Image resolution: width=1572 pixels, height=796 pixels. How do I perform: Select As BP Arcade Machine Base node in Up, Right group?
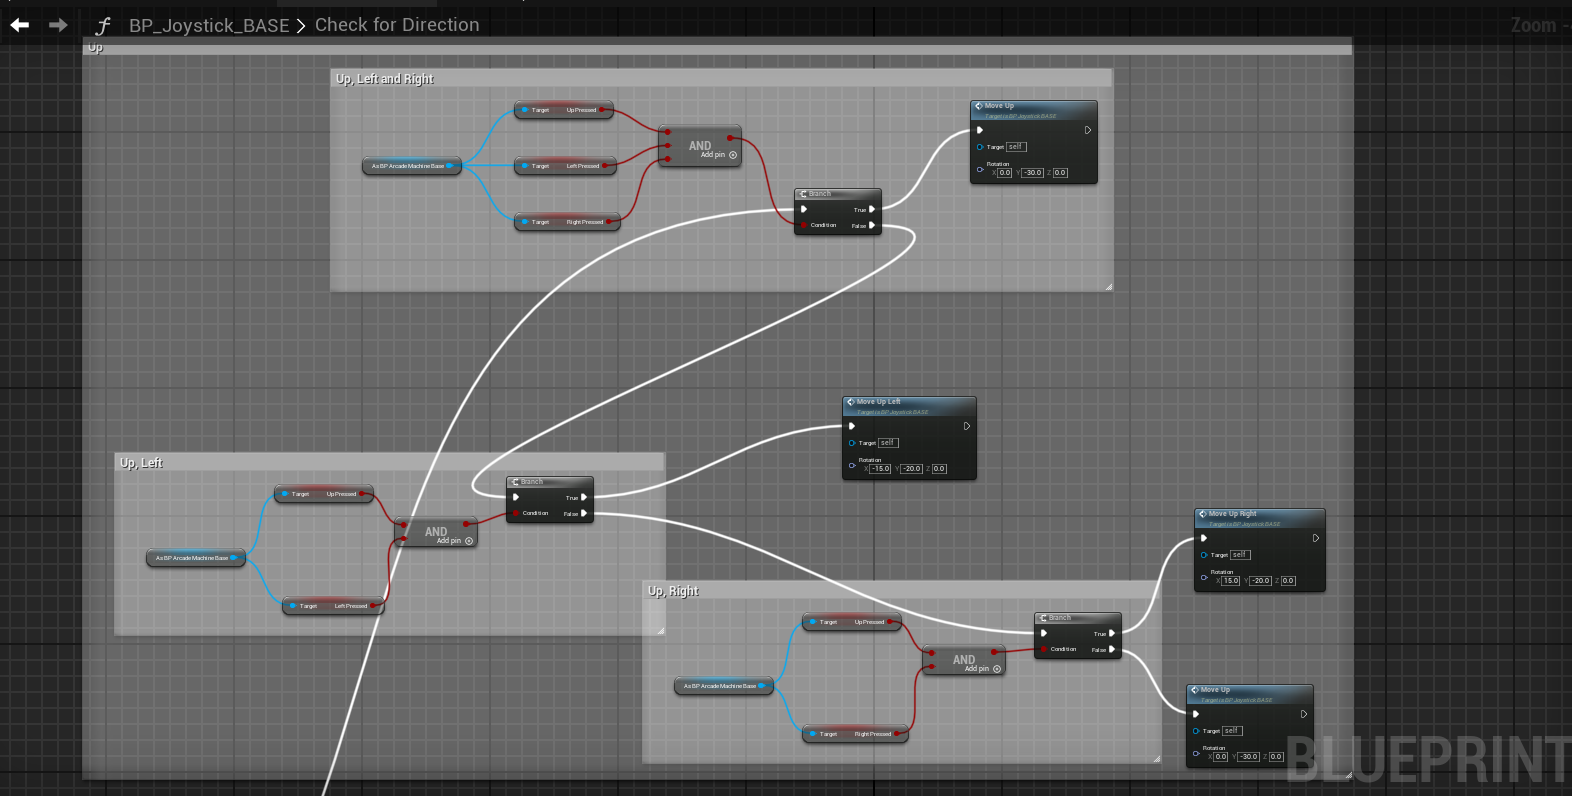tap(724, 686)
